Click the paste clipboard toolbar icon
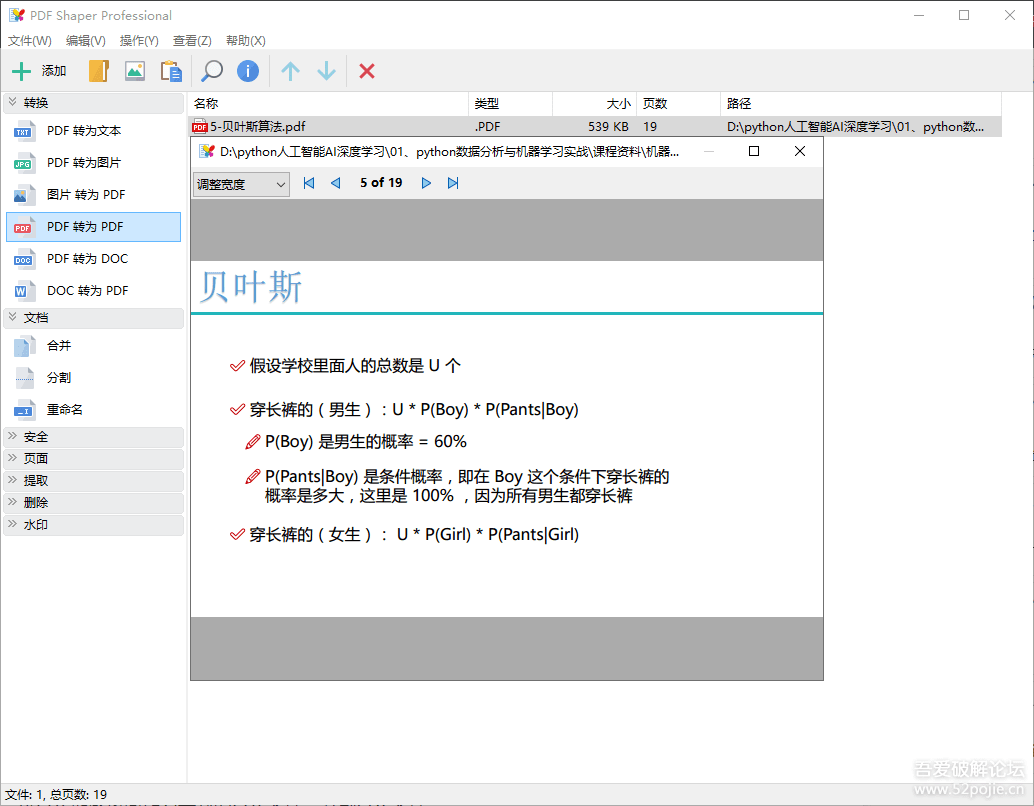This screenshot has width=1034, height=806. pyautogui.click(x=171, y=71)
